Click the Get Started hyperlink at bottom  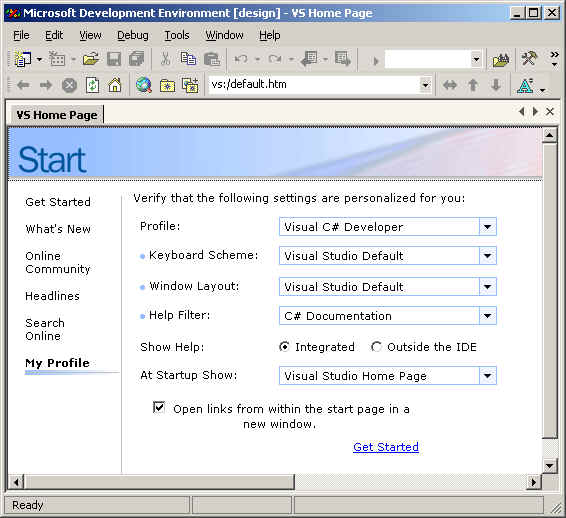pyautogui.click(x=386, y=447)
